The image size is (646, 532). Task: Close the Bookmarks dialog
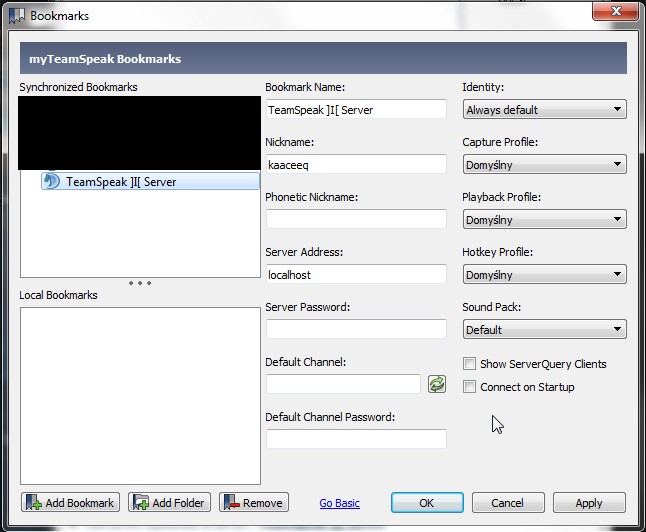[616, 11]
